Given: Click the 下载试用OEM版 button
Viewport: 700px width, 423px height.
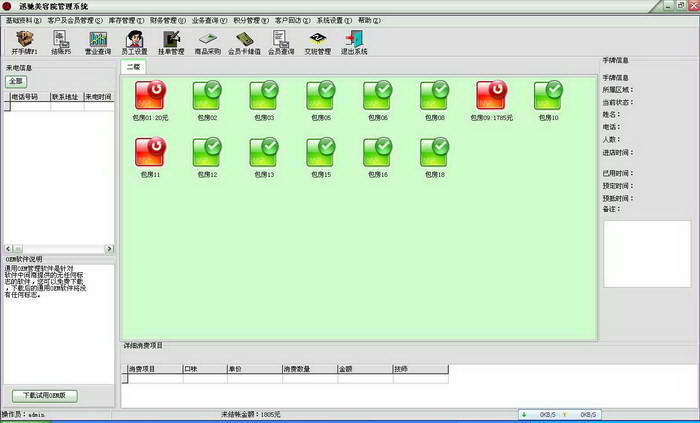Looking at the screenshot, I should [x=44, y=396].
